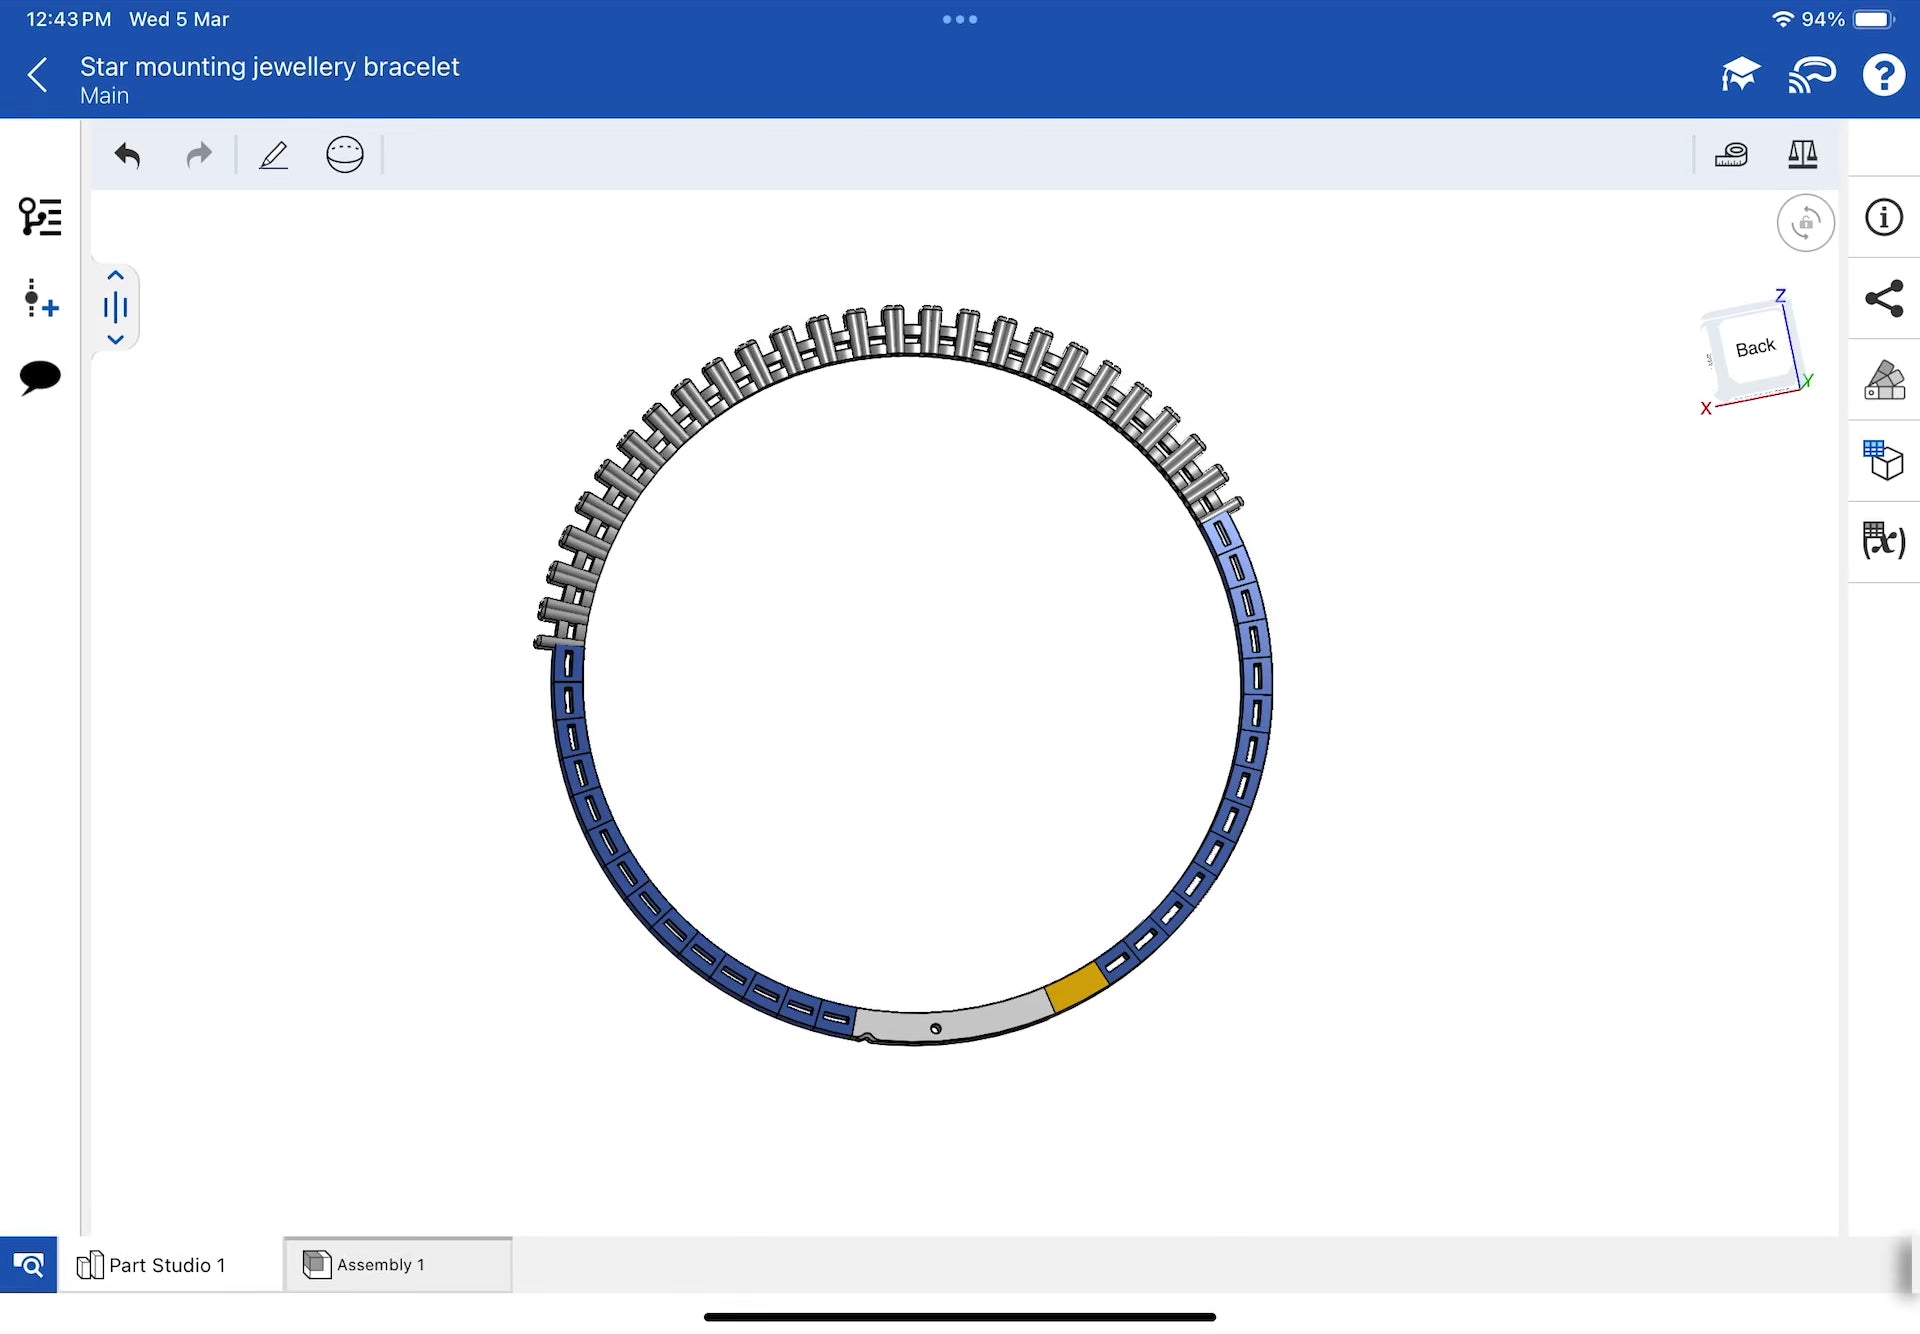This screenshot has height=1334, width=1920.
Task: Go back using the back arrow
Action: tap(38, 75)
